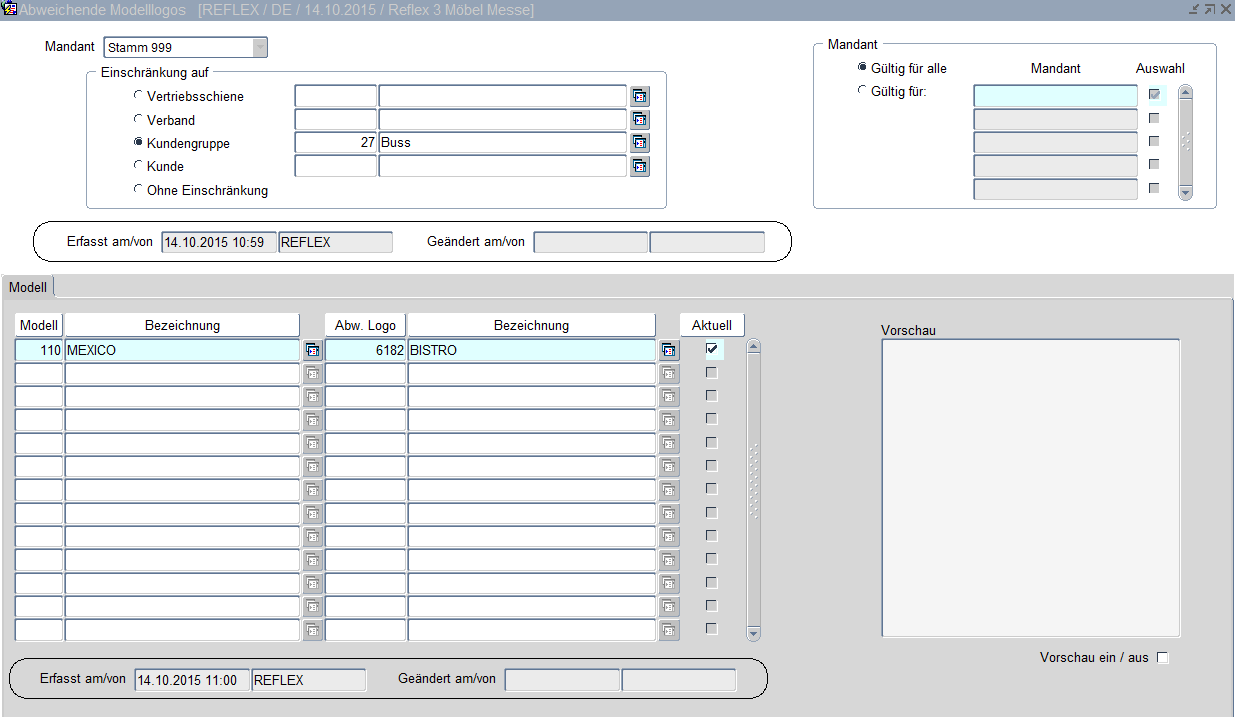Open lookup list beside Vertriebsschiene field
Image resolution: width=1235 pixels, height=717 pixels.
(x=640, y=96)
